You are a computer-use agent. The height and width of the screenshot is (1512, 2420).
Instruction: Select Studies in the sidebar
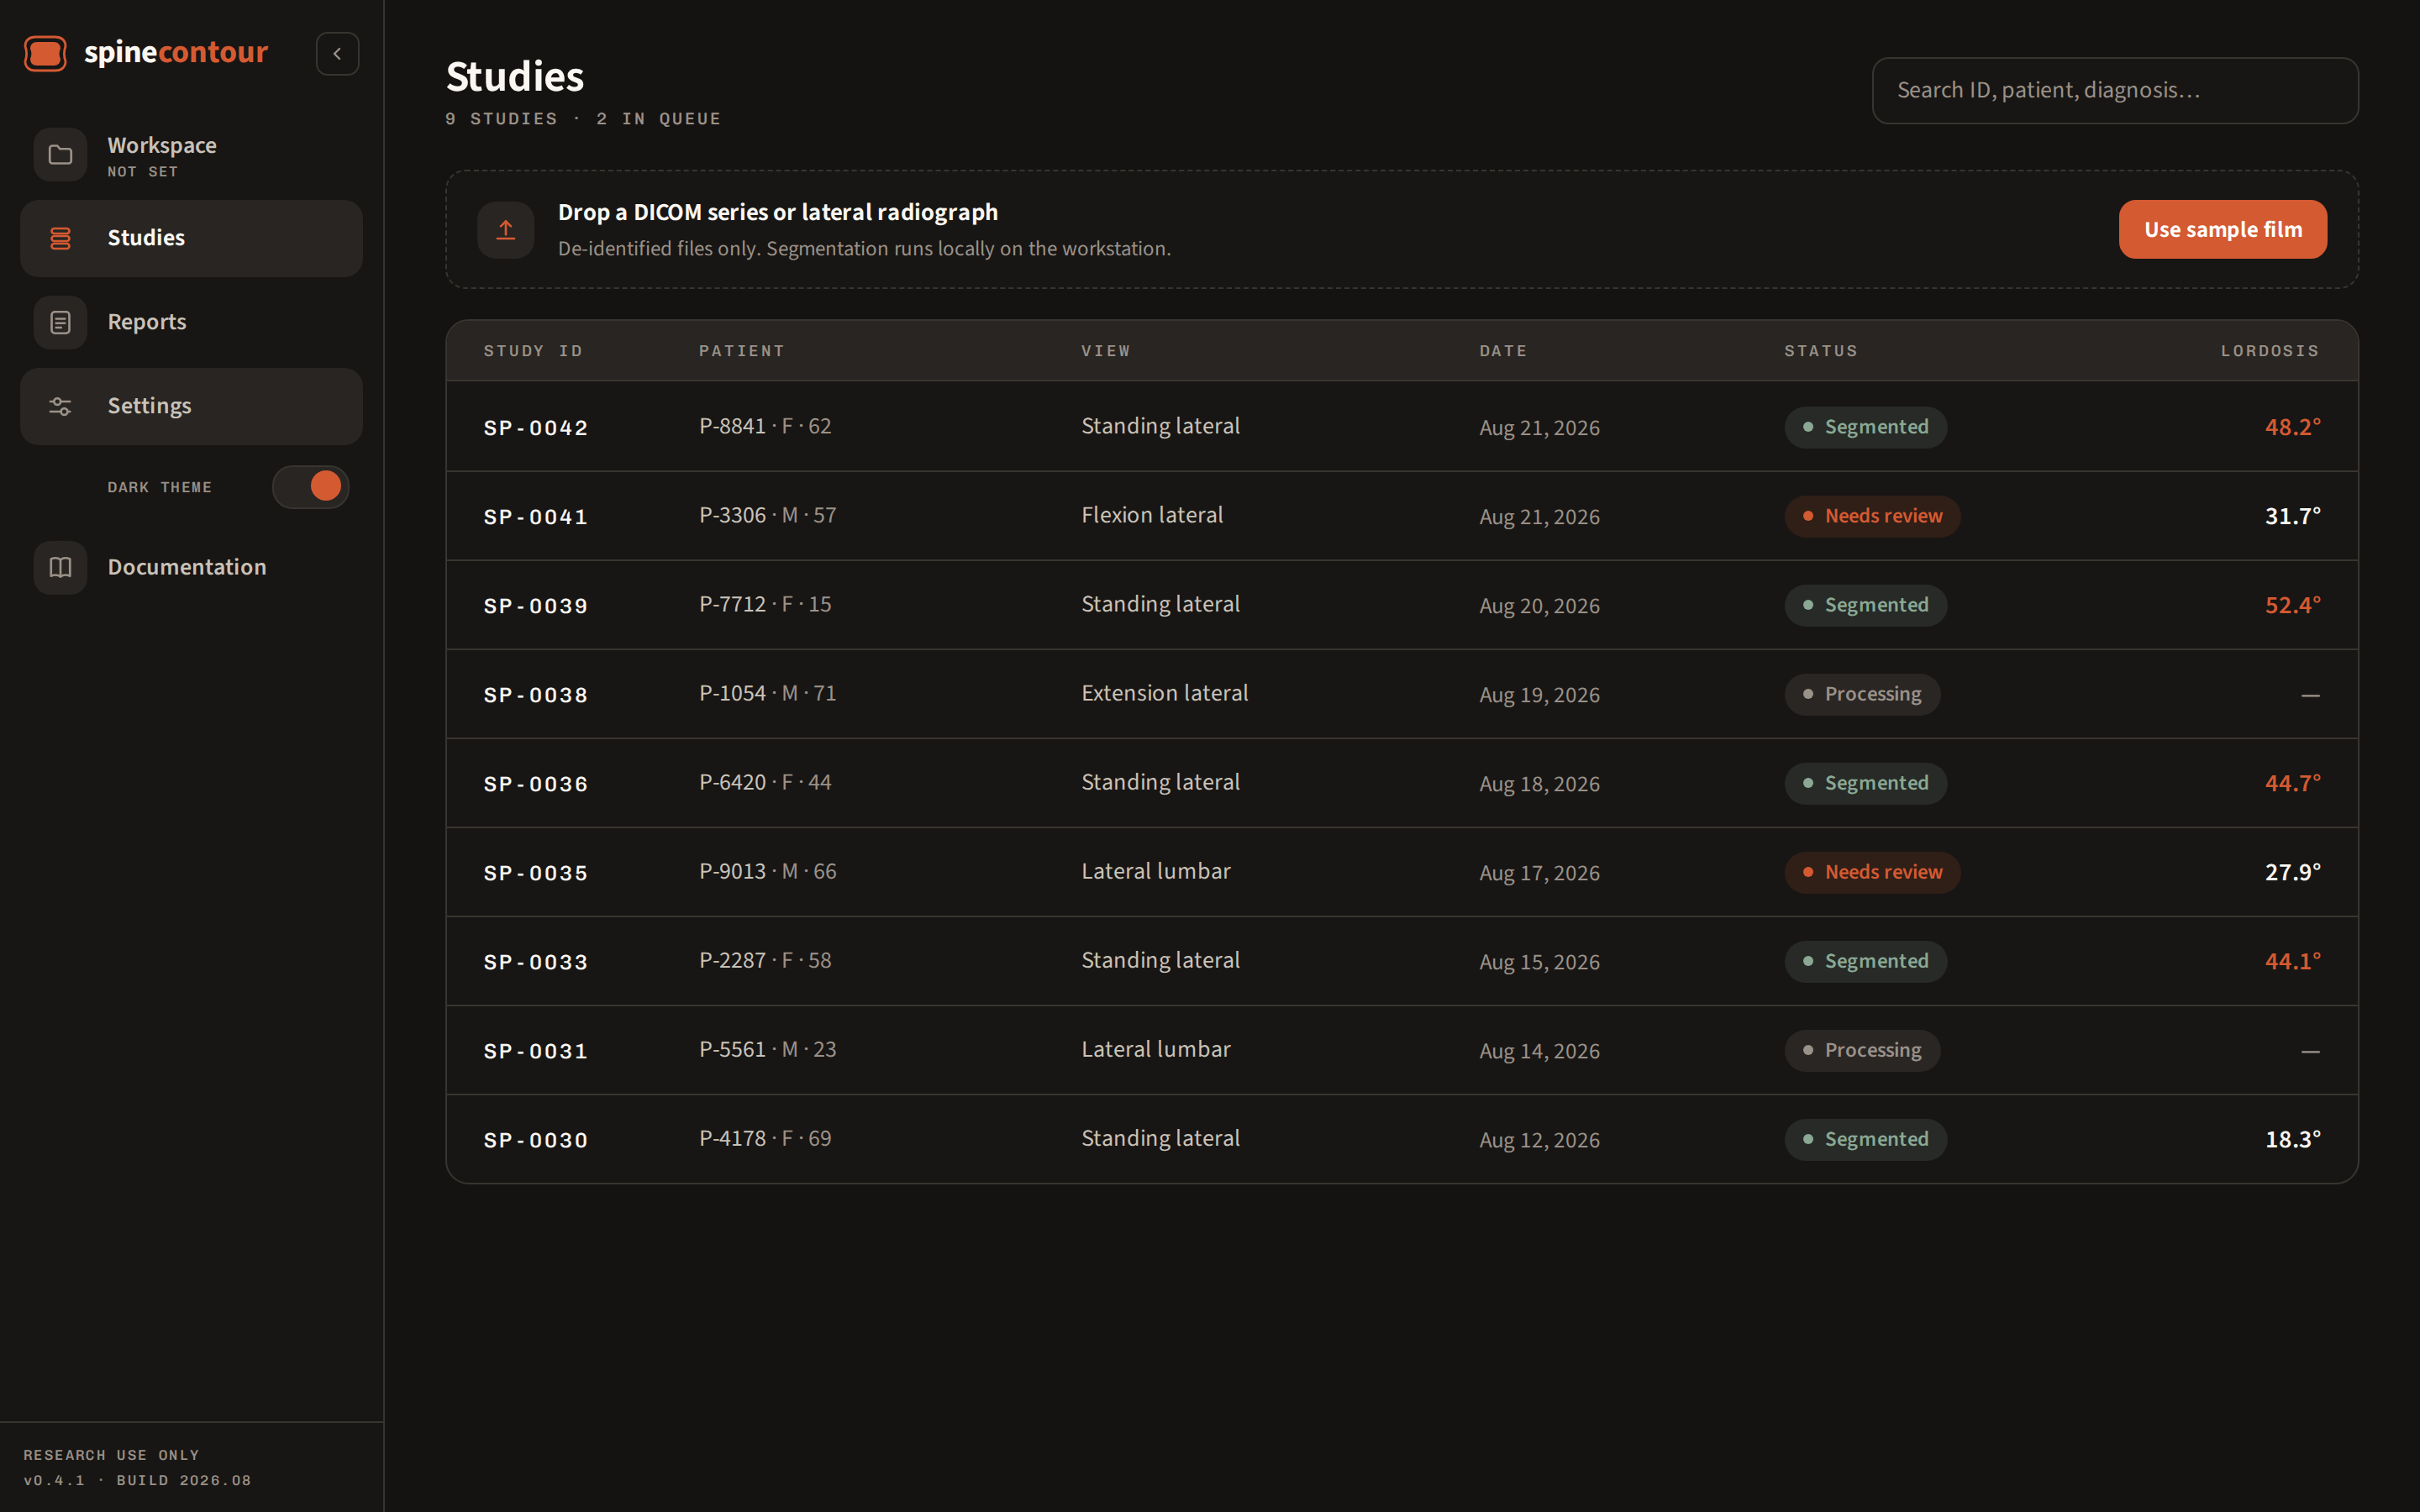191,238
